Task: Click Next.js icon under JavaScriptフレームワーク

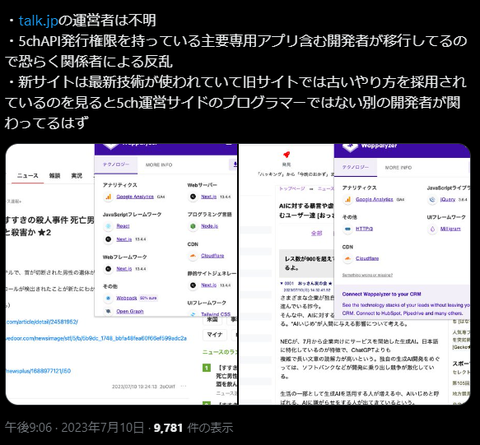Action: coord(108,239)
